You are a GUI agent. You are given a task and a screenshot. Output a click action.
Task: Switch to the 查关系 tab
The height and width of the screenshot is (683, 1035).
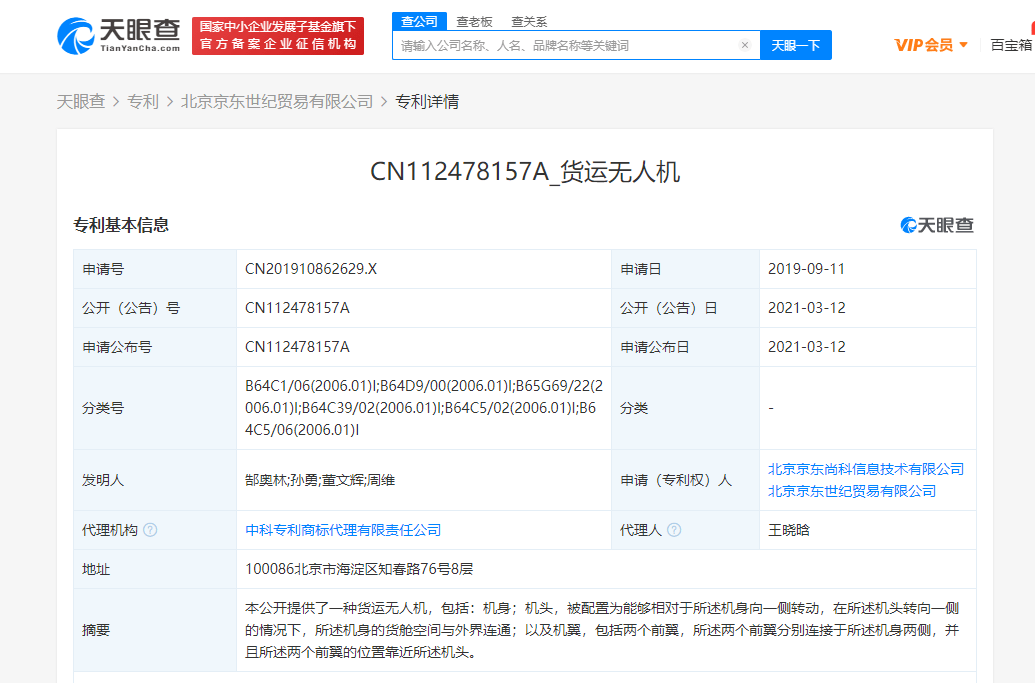529,21
